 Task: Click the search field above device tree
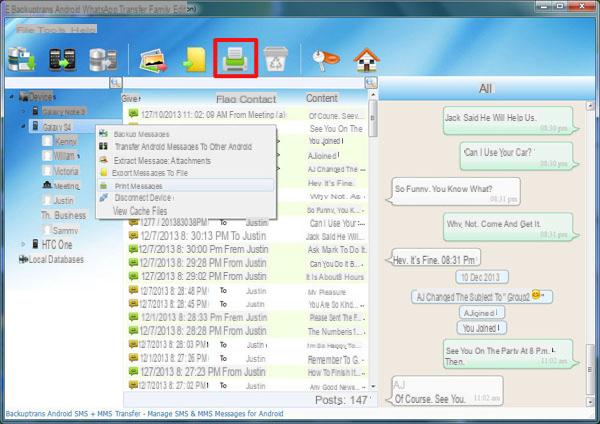pyautogui.click(x=57, y=83)
